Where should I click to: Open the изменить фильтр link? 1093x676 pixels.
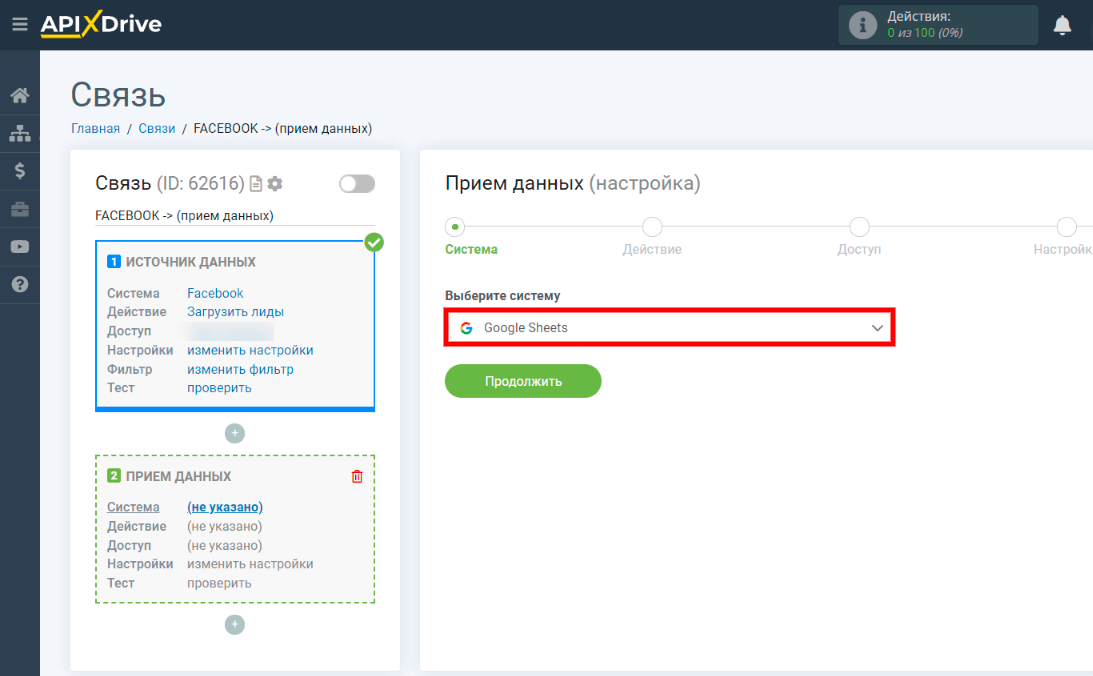click(x=242, y=369)
